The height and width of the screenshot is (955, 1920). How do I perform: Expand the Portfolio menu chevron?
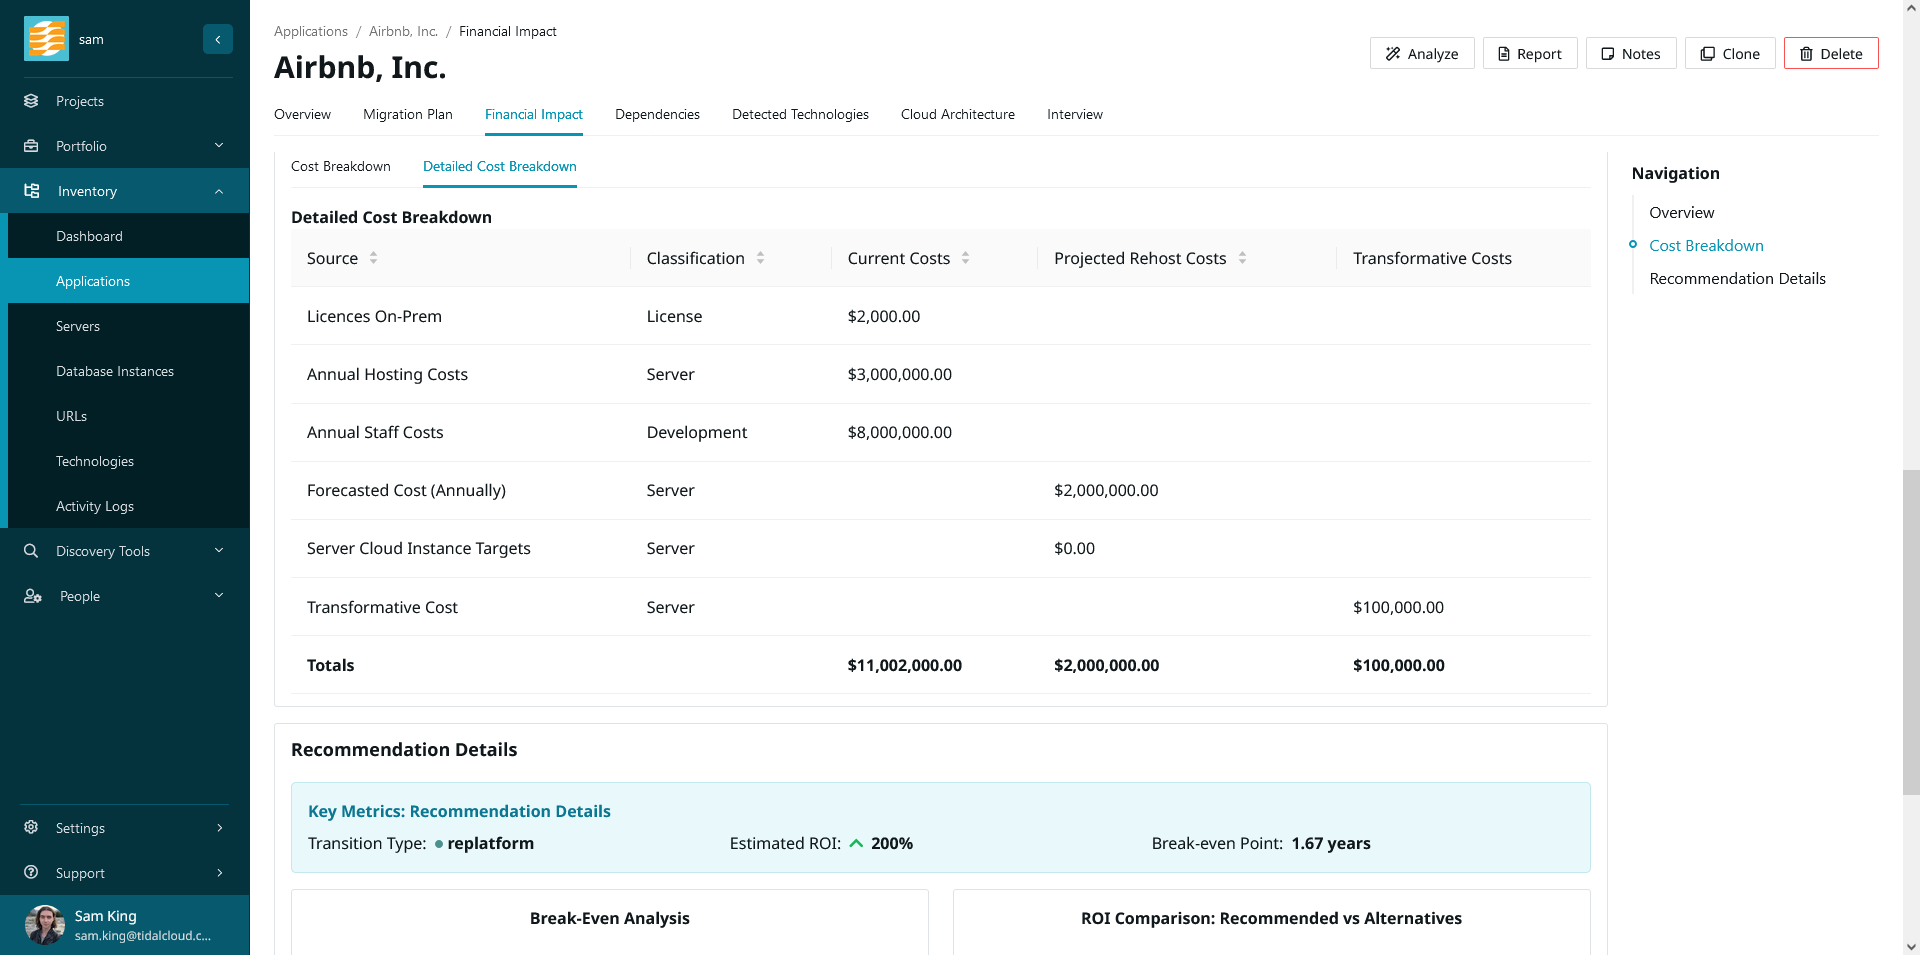coord(219,146)
